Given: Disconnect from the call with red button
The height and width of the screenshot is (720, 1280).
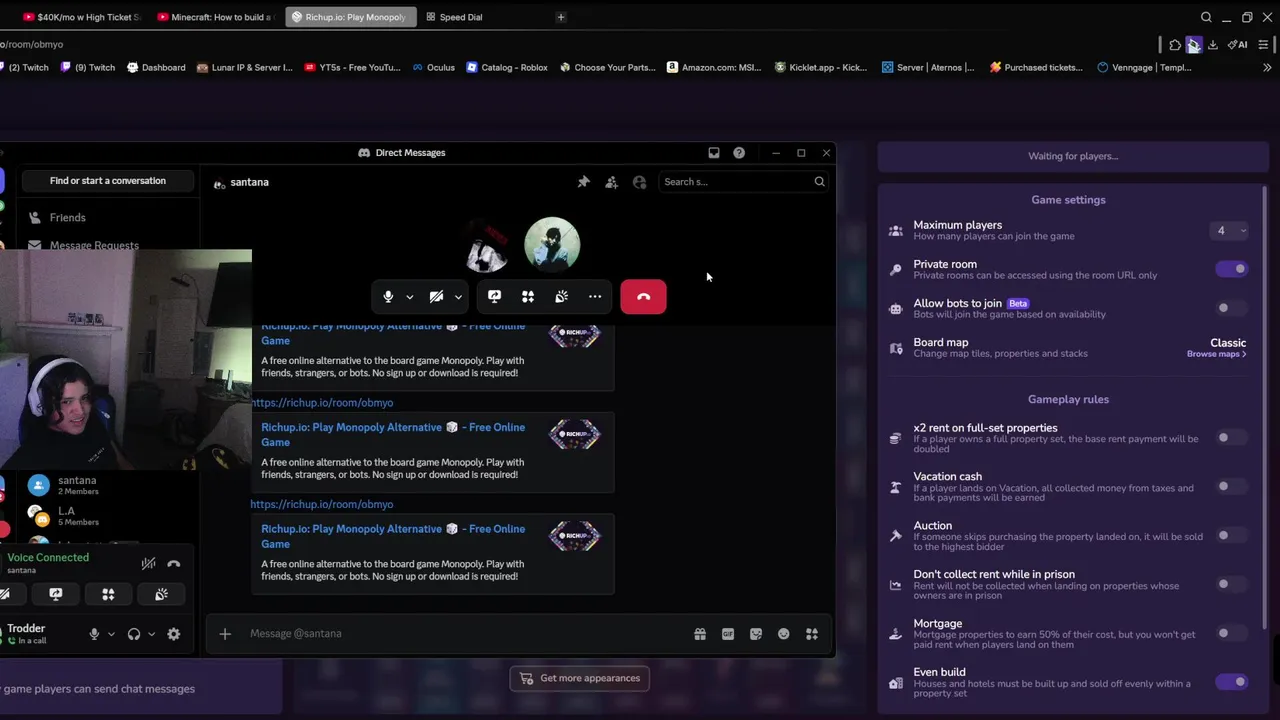Looking at the screenshot, I should coord(643,297).
